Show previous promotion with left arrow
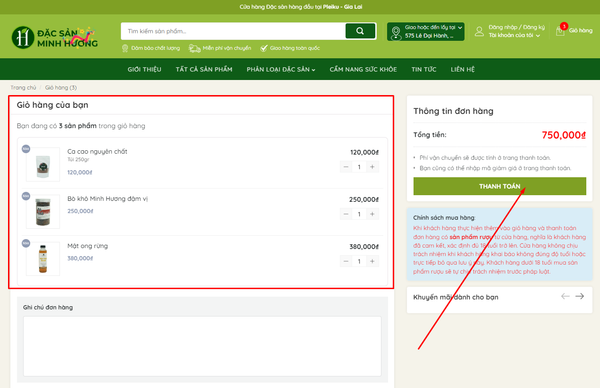This screenshot has height=388, width=600. coord(565,296)
